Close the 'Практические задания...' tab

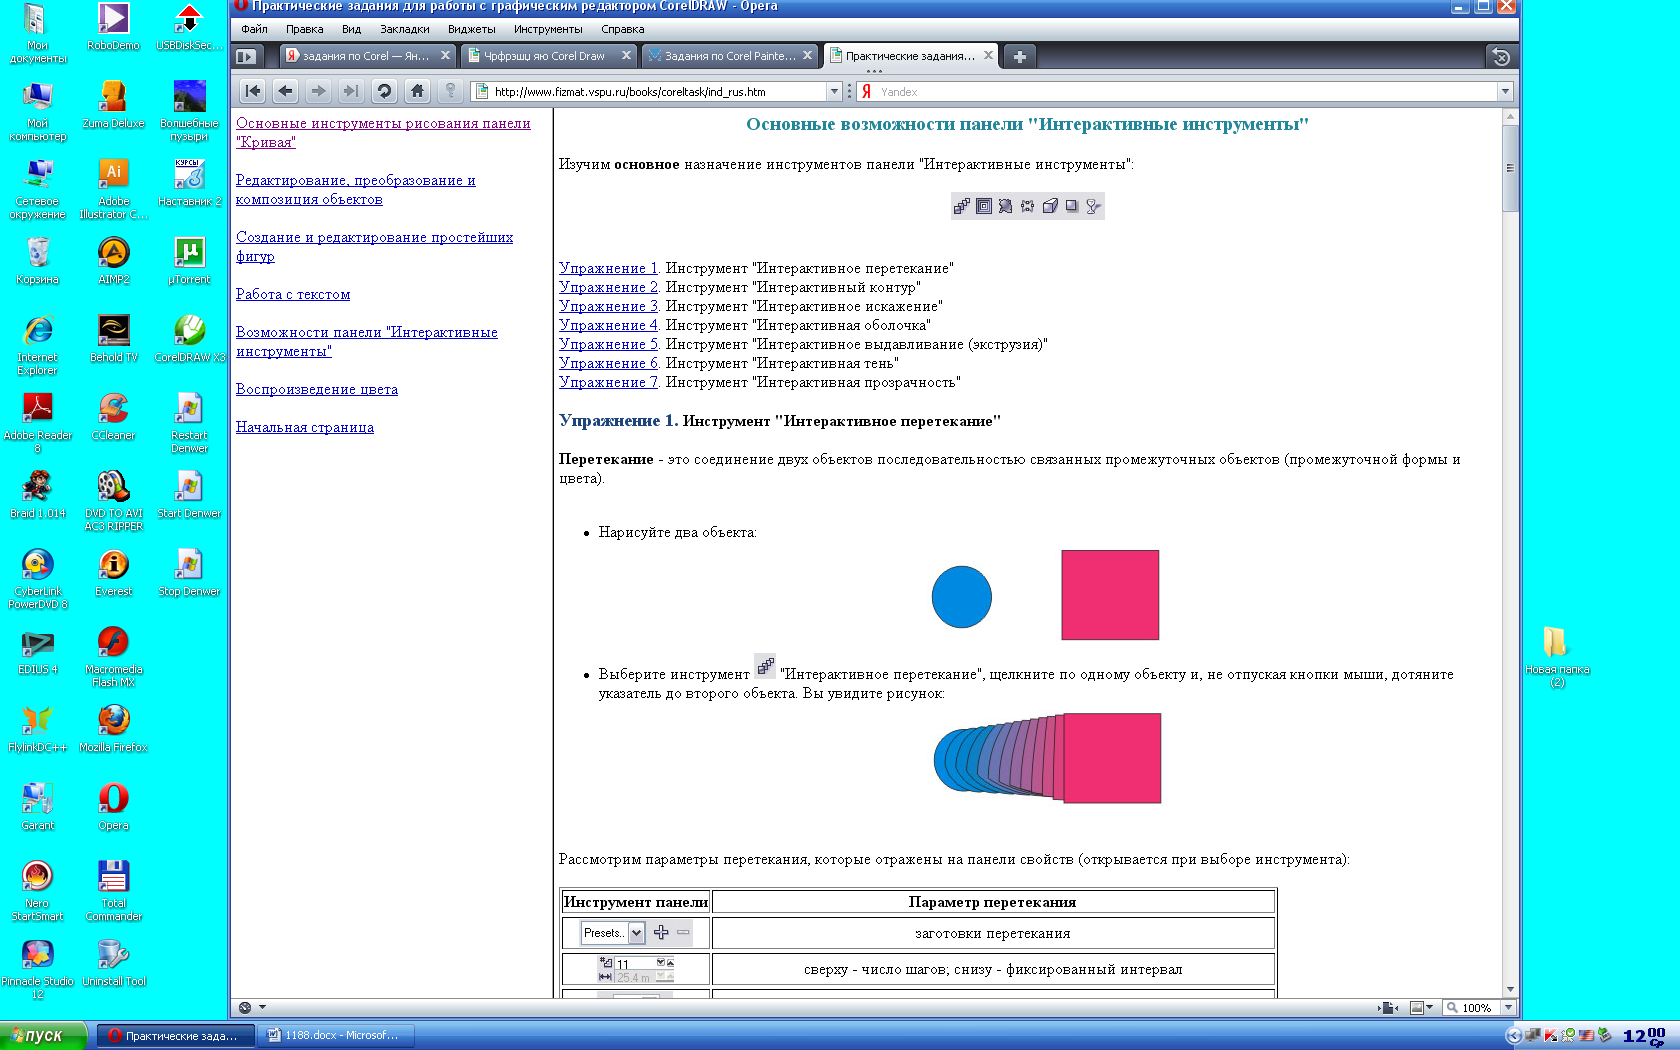click(988, 55)
